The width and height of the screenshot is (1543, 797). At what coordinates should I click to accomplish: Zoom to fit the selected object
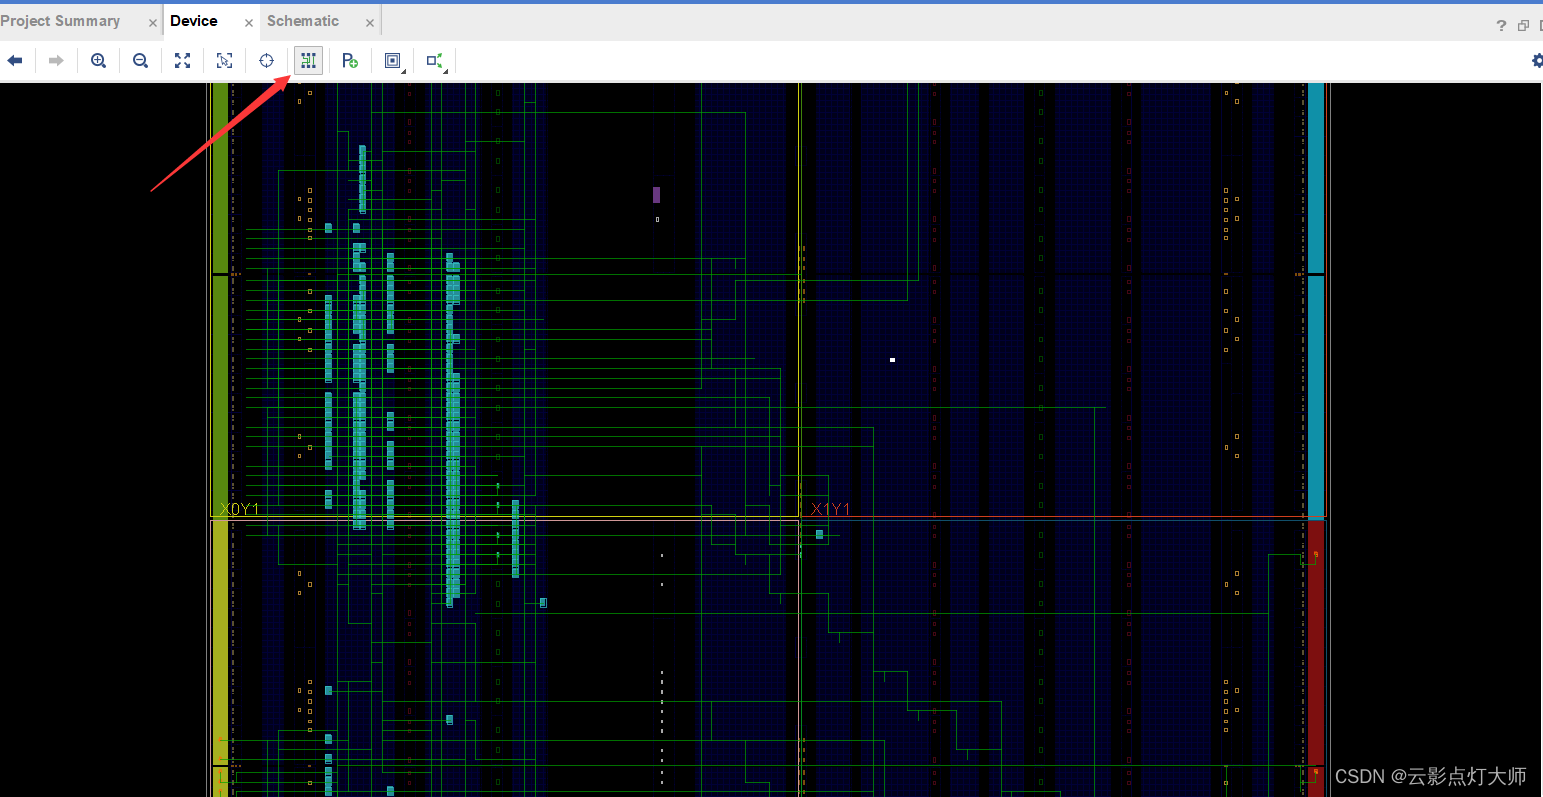pyautogui.click(x=224, y=61)
